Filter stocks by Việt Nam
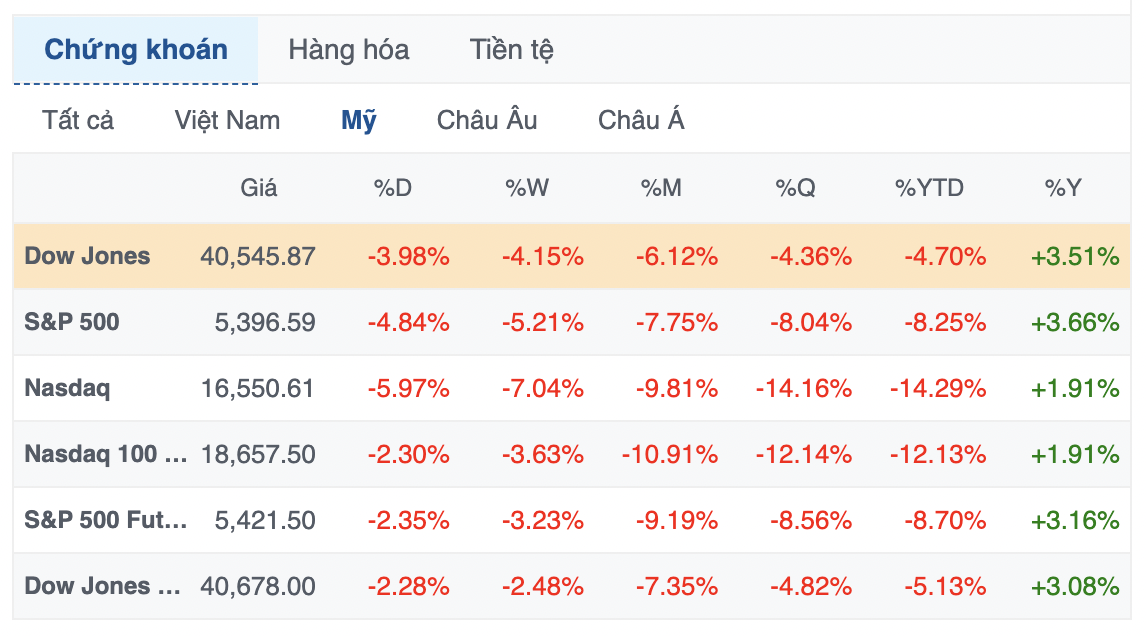 pyautogui.click(x=227, y=121)
